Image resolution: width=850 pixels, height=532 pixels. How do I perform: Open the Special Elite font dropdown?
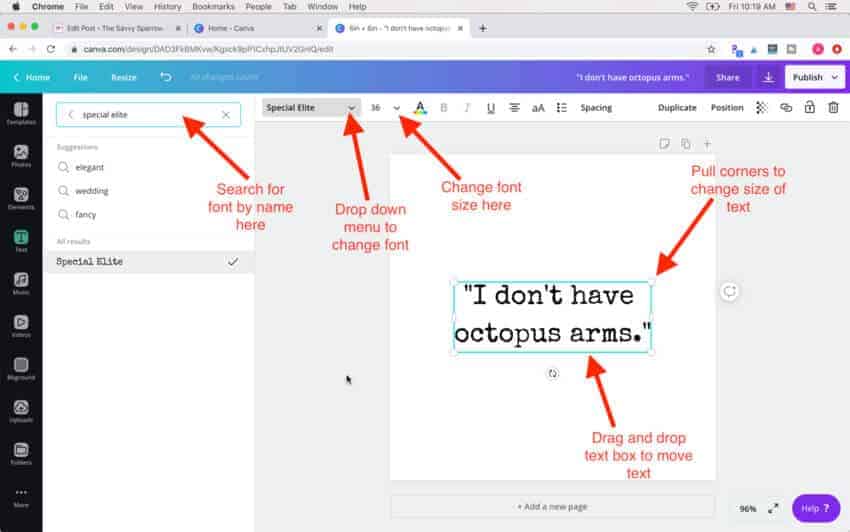(x=311, y=107)
